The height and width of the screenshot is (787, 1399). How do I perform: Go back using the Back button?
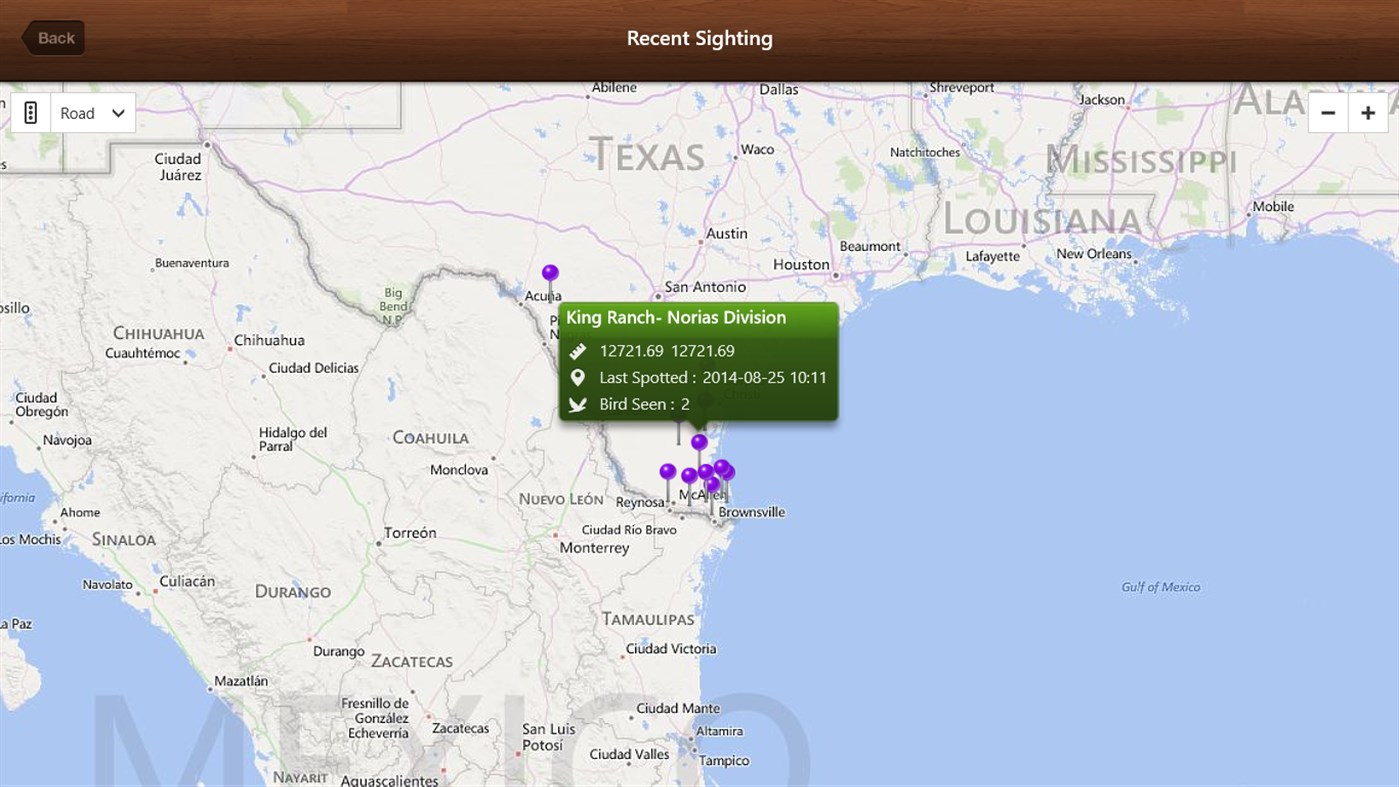click(54, 38)
